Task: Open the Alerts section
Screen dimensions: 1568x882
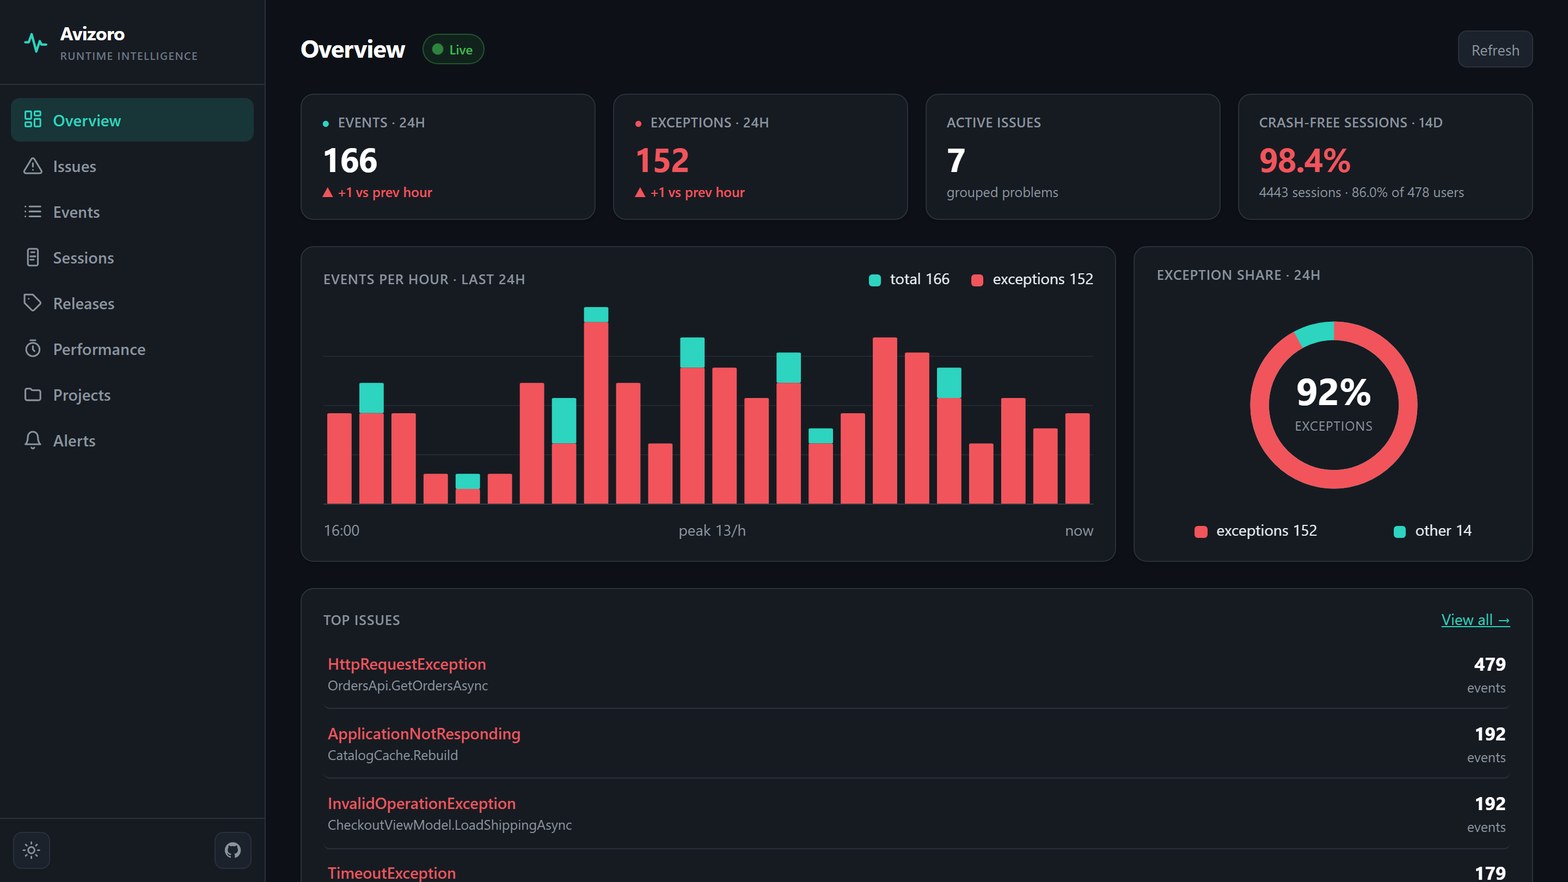Action: click(132, 440)
